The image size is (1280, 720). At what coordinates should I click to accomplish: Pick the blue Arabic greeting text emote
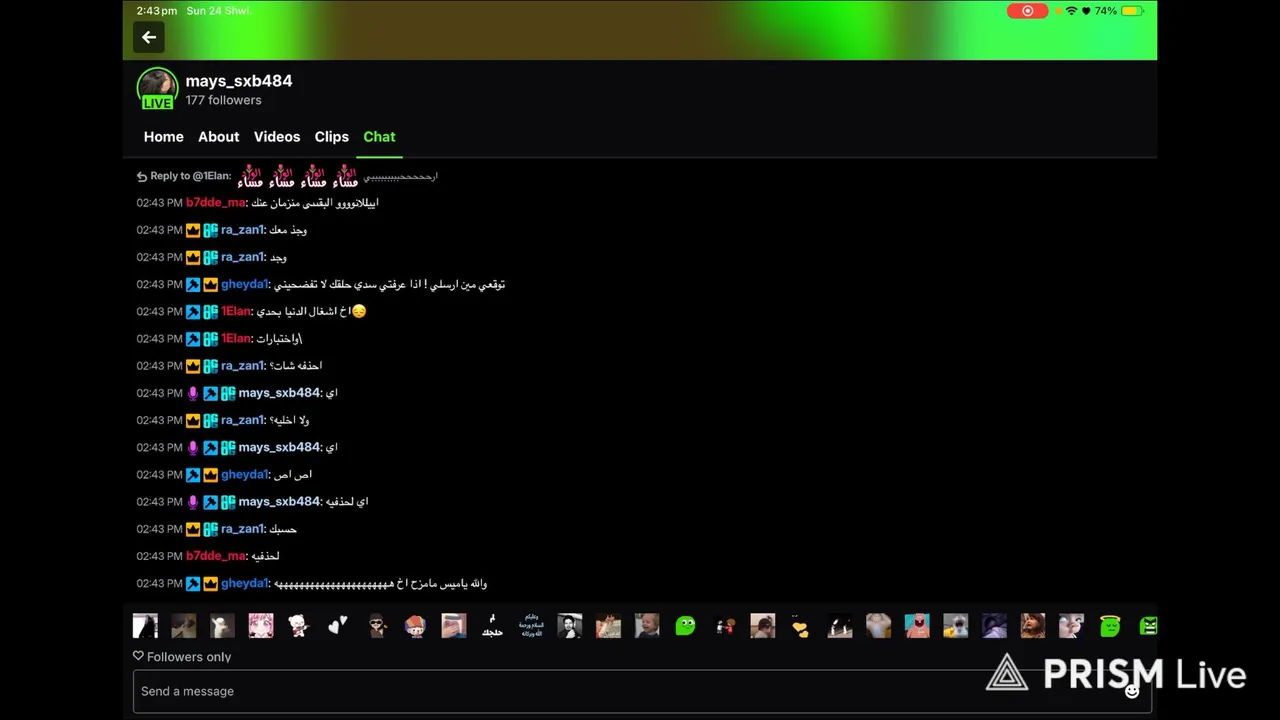(531, 626)
